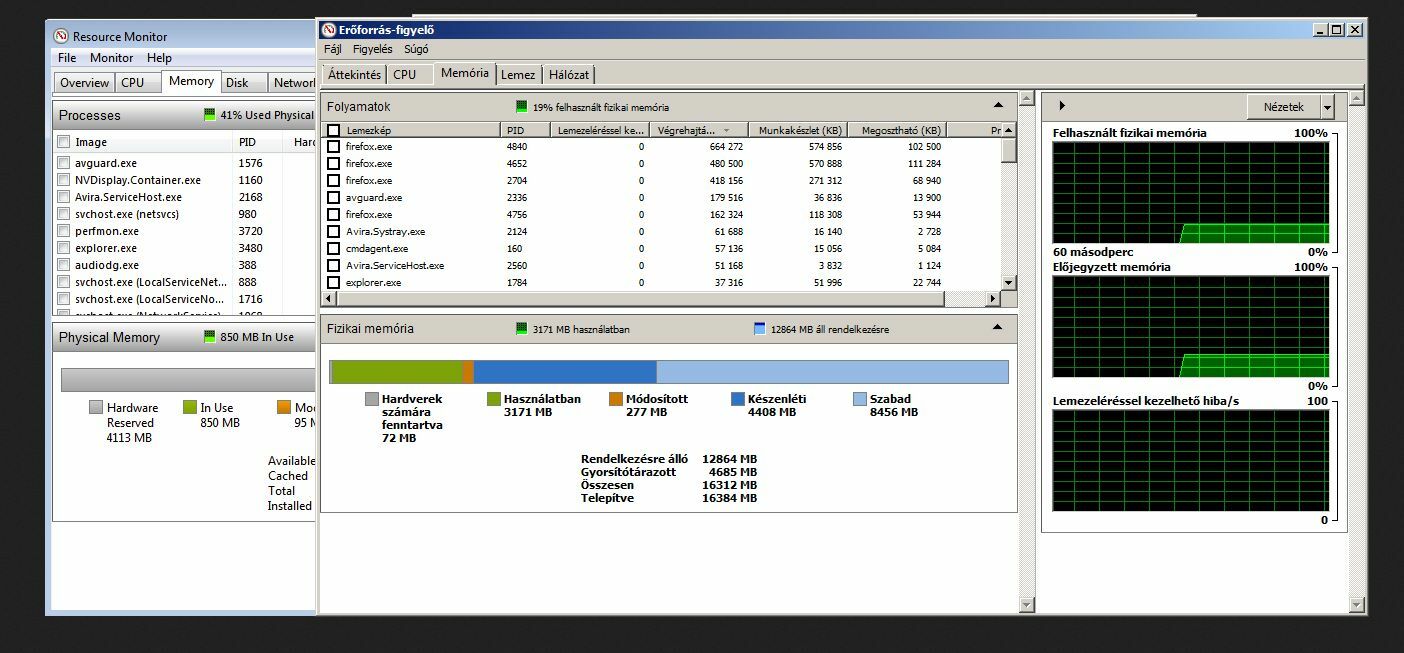Switch to the Lemez tab
The image size is (1404, 653).
pyautogui.click(x=518, y=74)
